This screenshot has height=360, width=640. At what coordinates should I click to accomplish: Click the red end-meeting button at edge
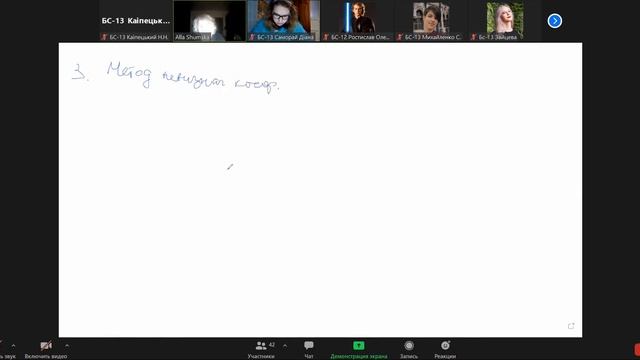click(637, 350)
